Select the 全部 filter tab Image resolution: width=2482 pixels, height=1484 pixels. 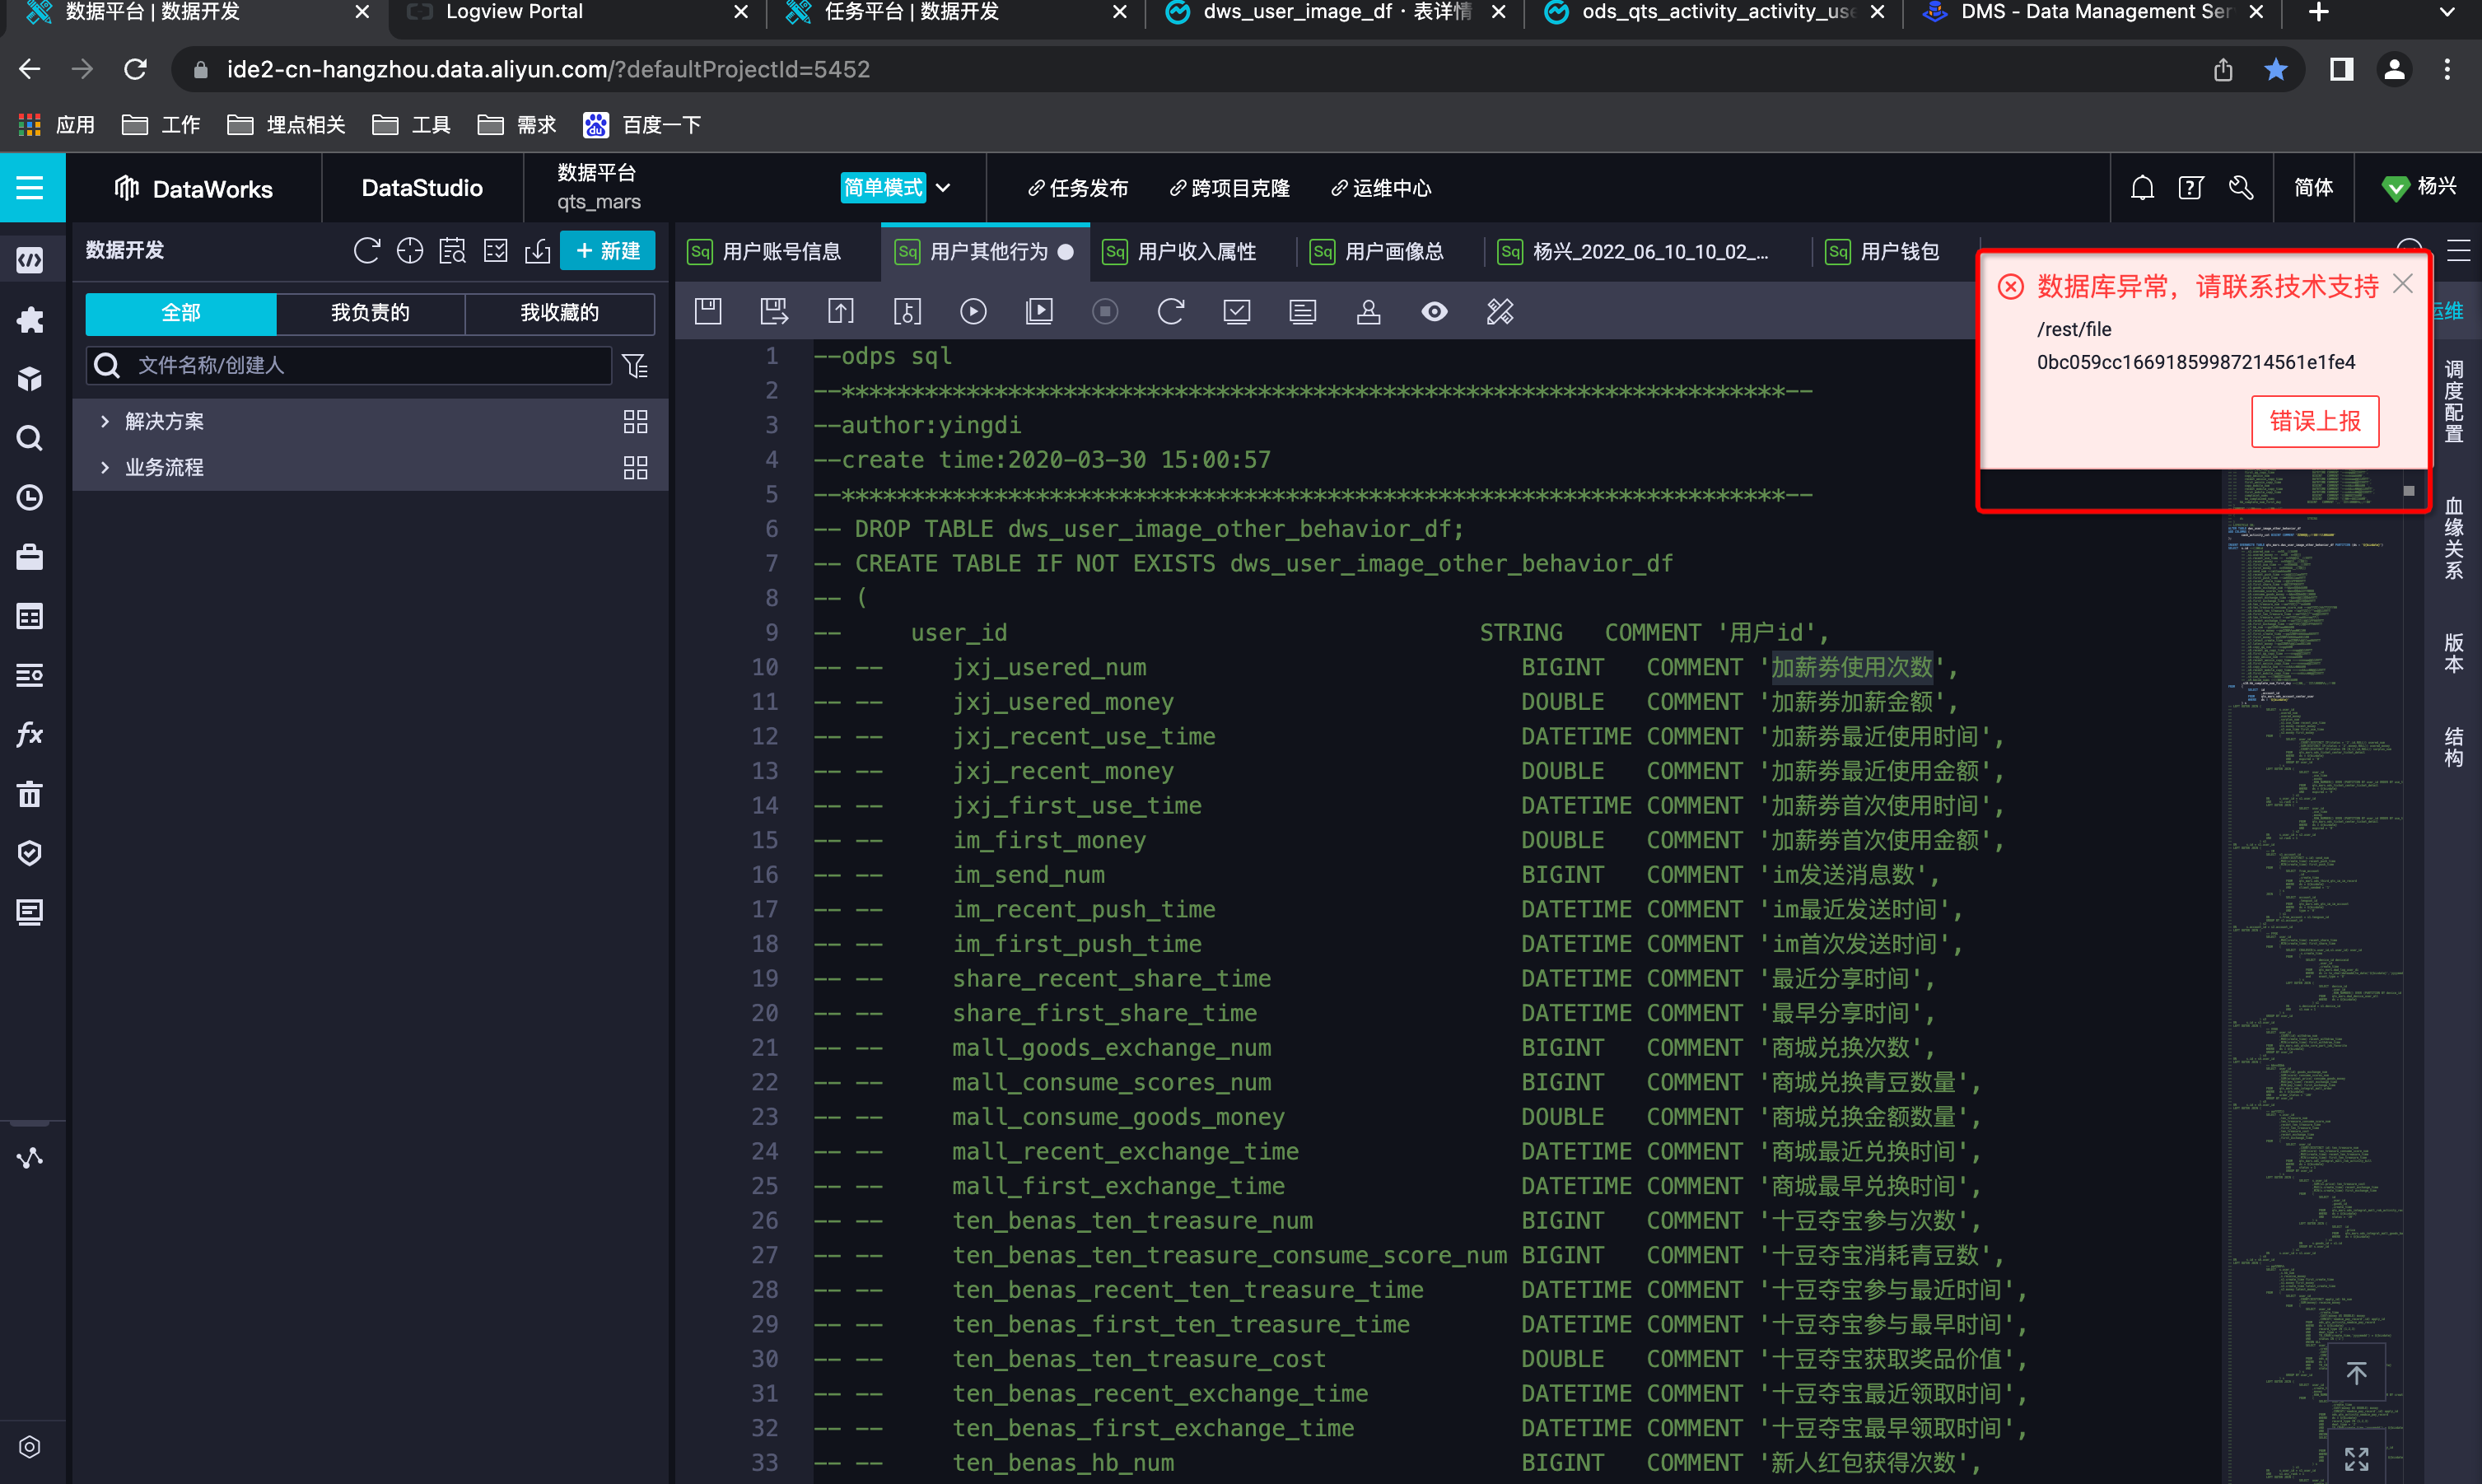pos(181,313)
